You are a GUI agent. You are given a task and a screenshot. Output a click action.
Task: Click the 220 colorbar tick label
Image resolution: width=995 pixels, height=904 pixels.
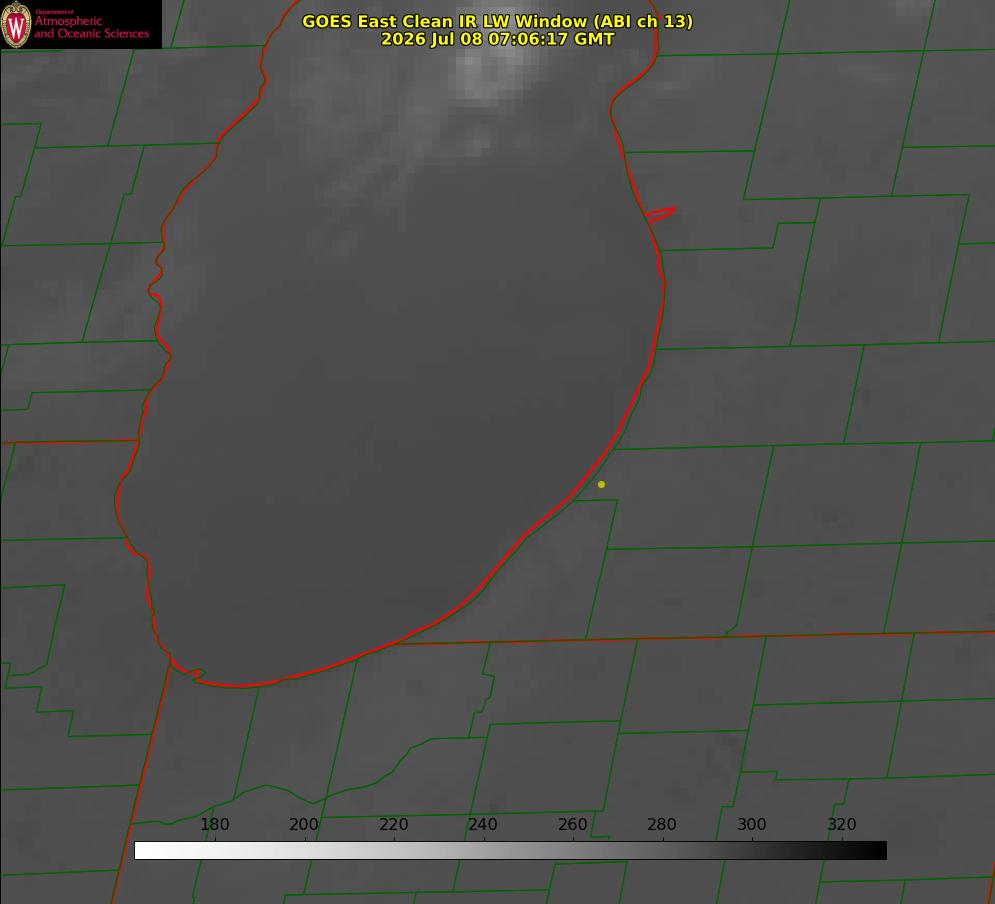[x=393, y=824]
